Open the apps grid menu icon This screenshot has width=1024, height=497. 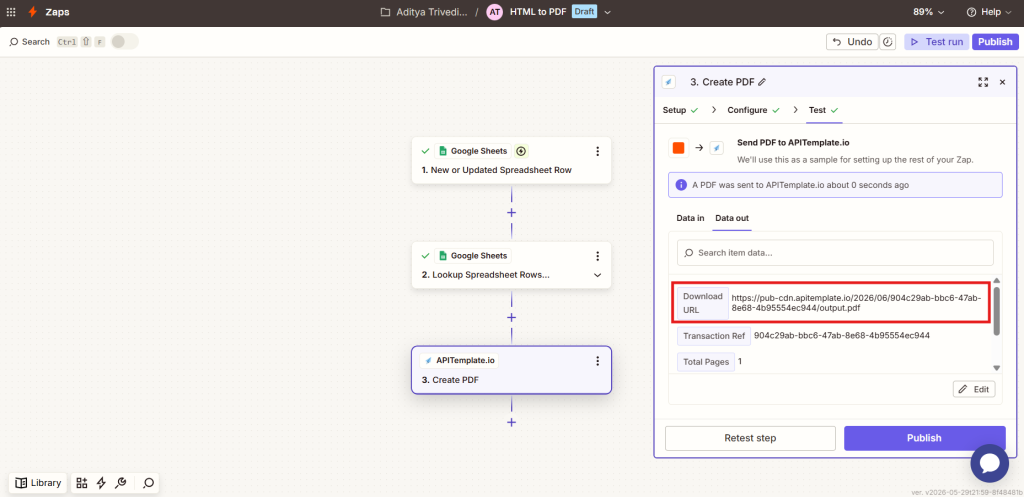point(11,12)
